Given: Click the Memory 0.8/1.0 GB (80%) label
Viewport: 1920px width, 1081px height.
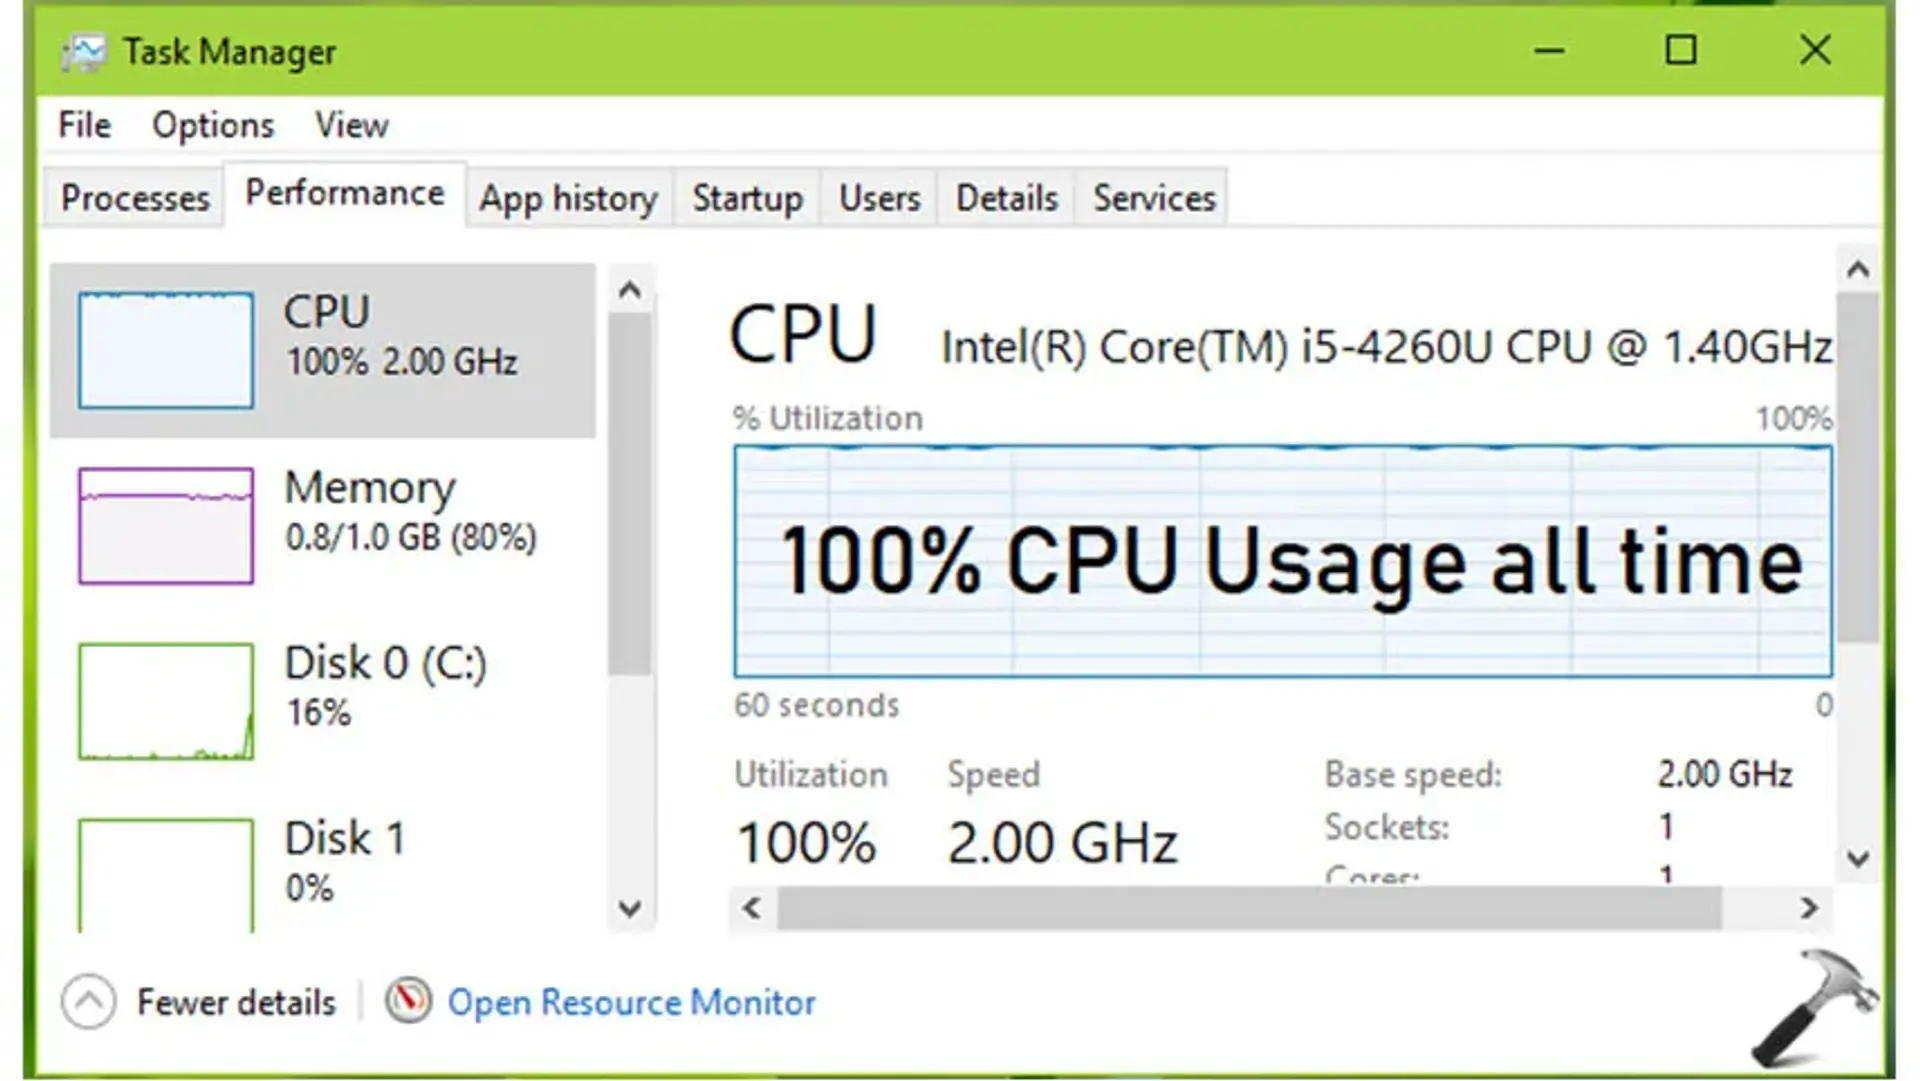Looking at the screenshot, I should [410, 511].
